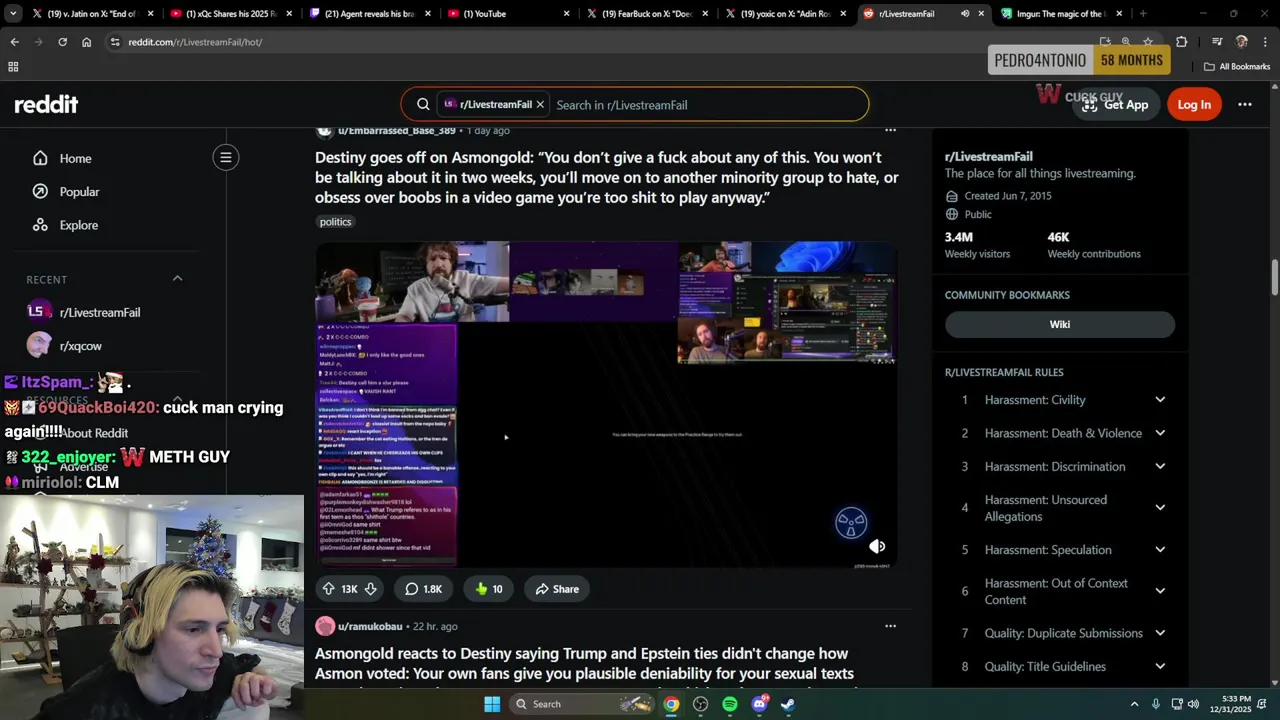This screenshot has height=720, width=1280.
Task: Open the Reddit logo home link
Action: [46, 104]
